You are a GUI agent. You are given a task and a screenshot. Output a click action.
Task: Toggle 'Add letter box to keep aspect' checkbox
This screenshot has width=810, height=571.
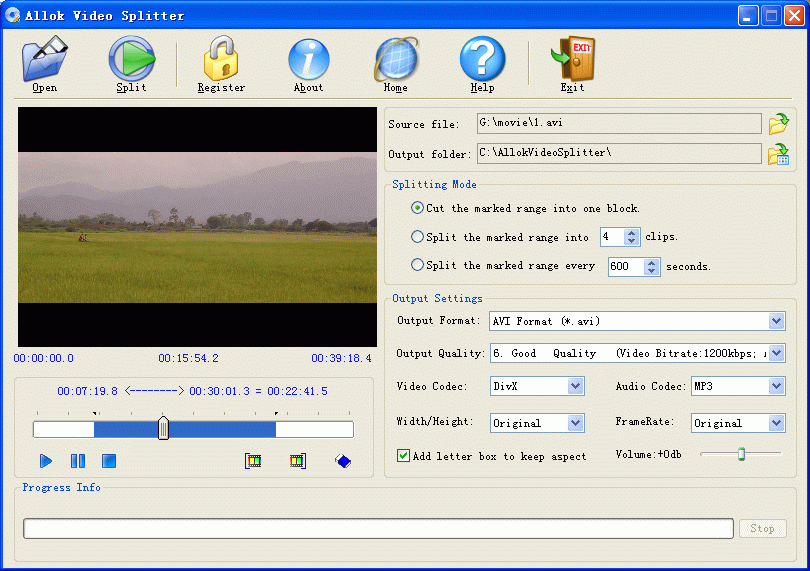point(404,456)
